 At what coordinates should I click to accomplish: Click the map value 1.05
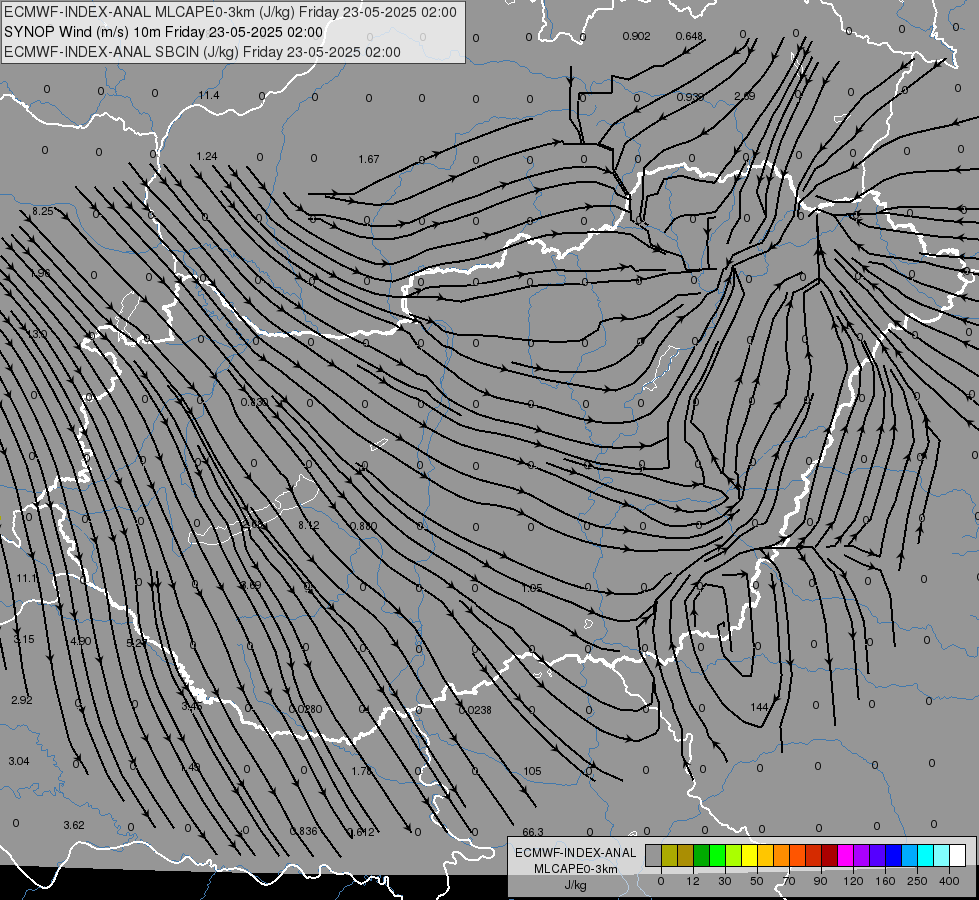pyautogui.click(x=532, y=588)
